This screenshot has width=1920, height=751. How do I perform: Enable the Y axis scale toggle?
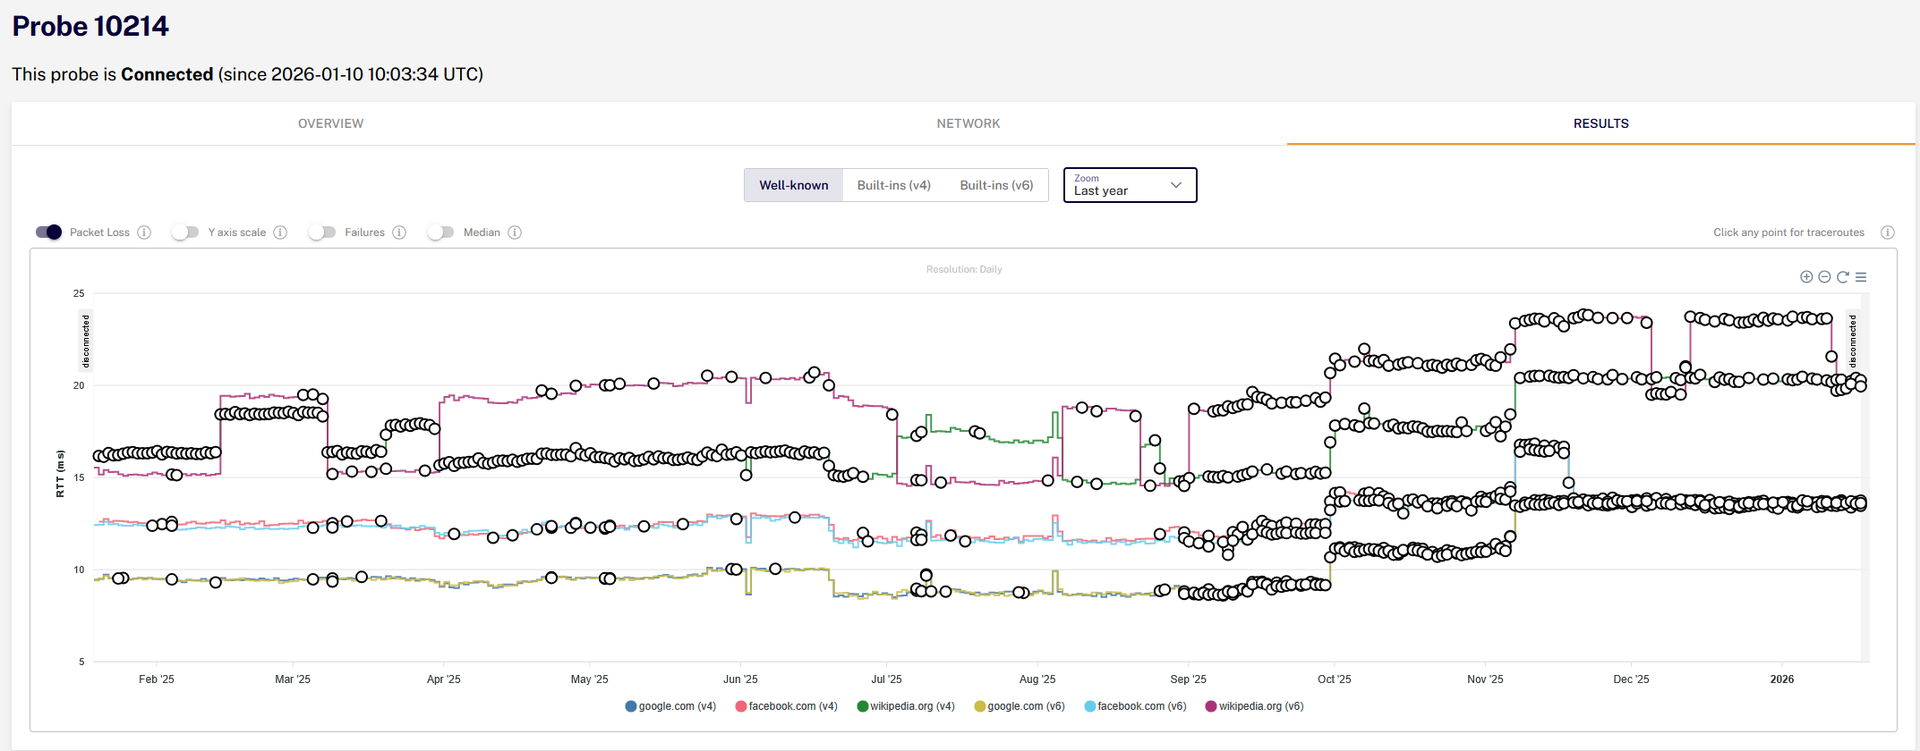coord(185,232)
